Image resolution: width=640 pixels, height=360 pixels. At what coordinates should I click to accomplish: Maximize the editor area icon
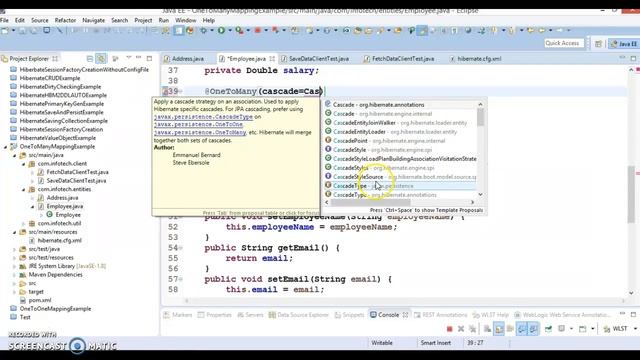click(633, 58)
